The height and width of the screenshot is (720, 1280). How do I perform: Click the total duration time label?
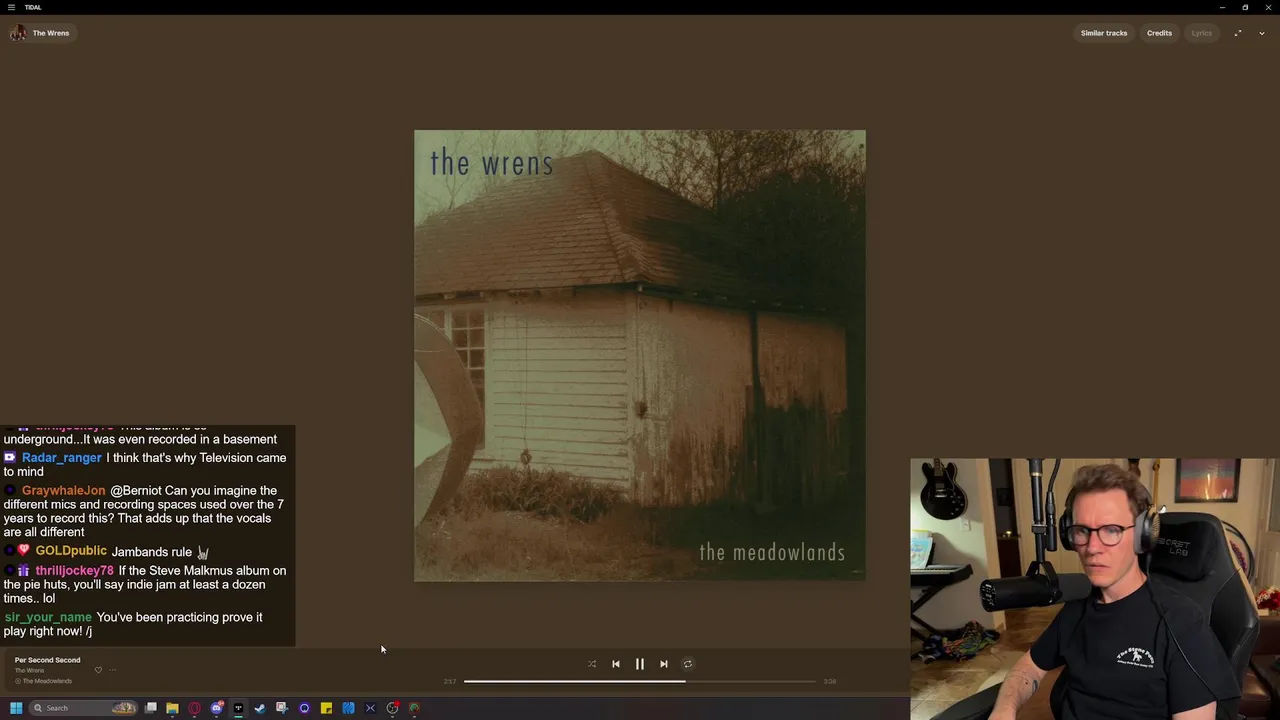830,681
